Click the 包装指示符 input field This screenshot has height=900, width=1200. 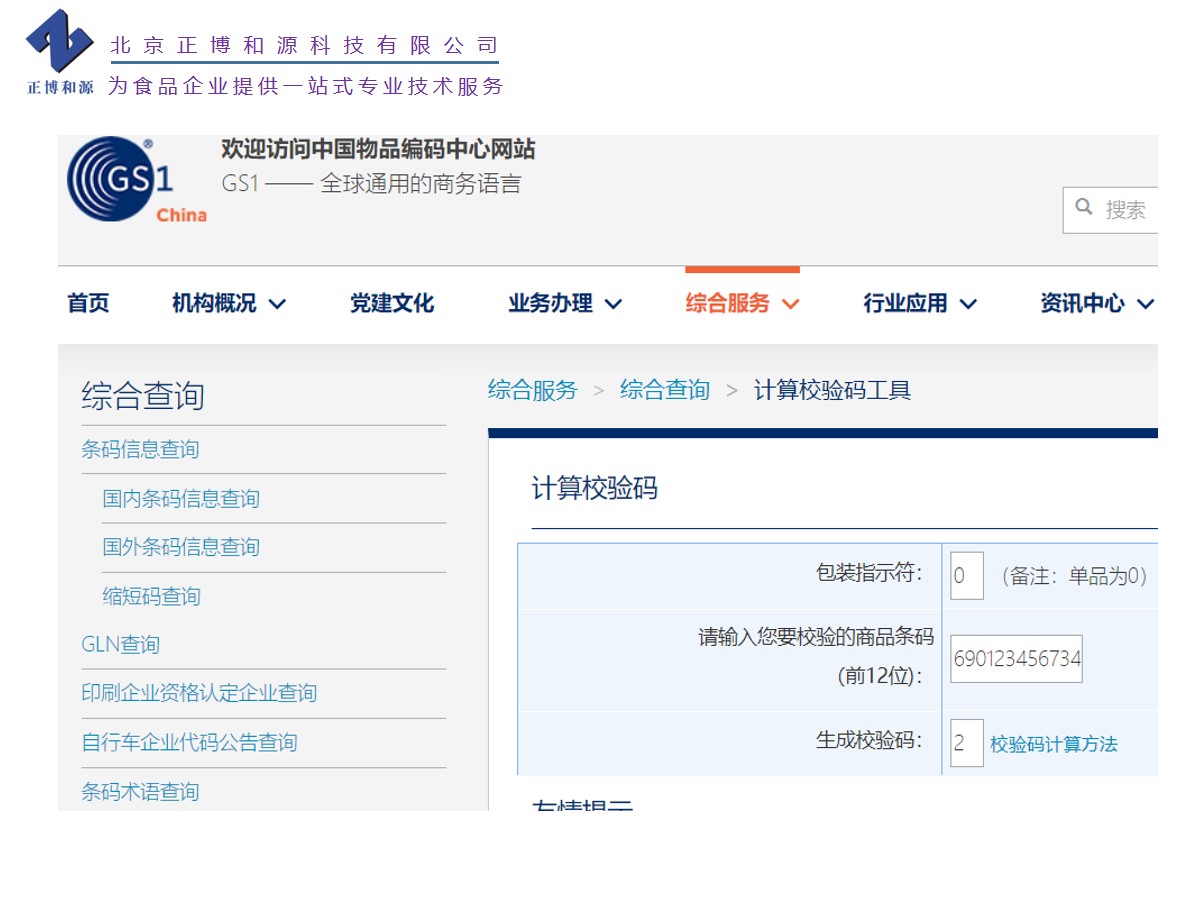click(x=966, y=576)
